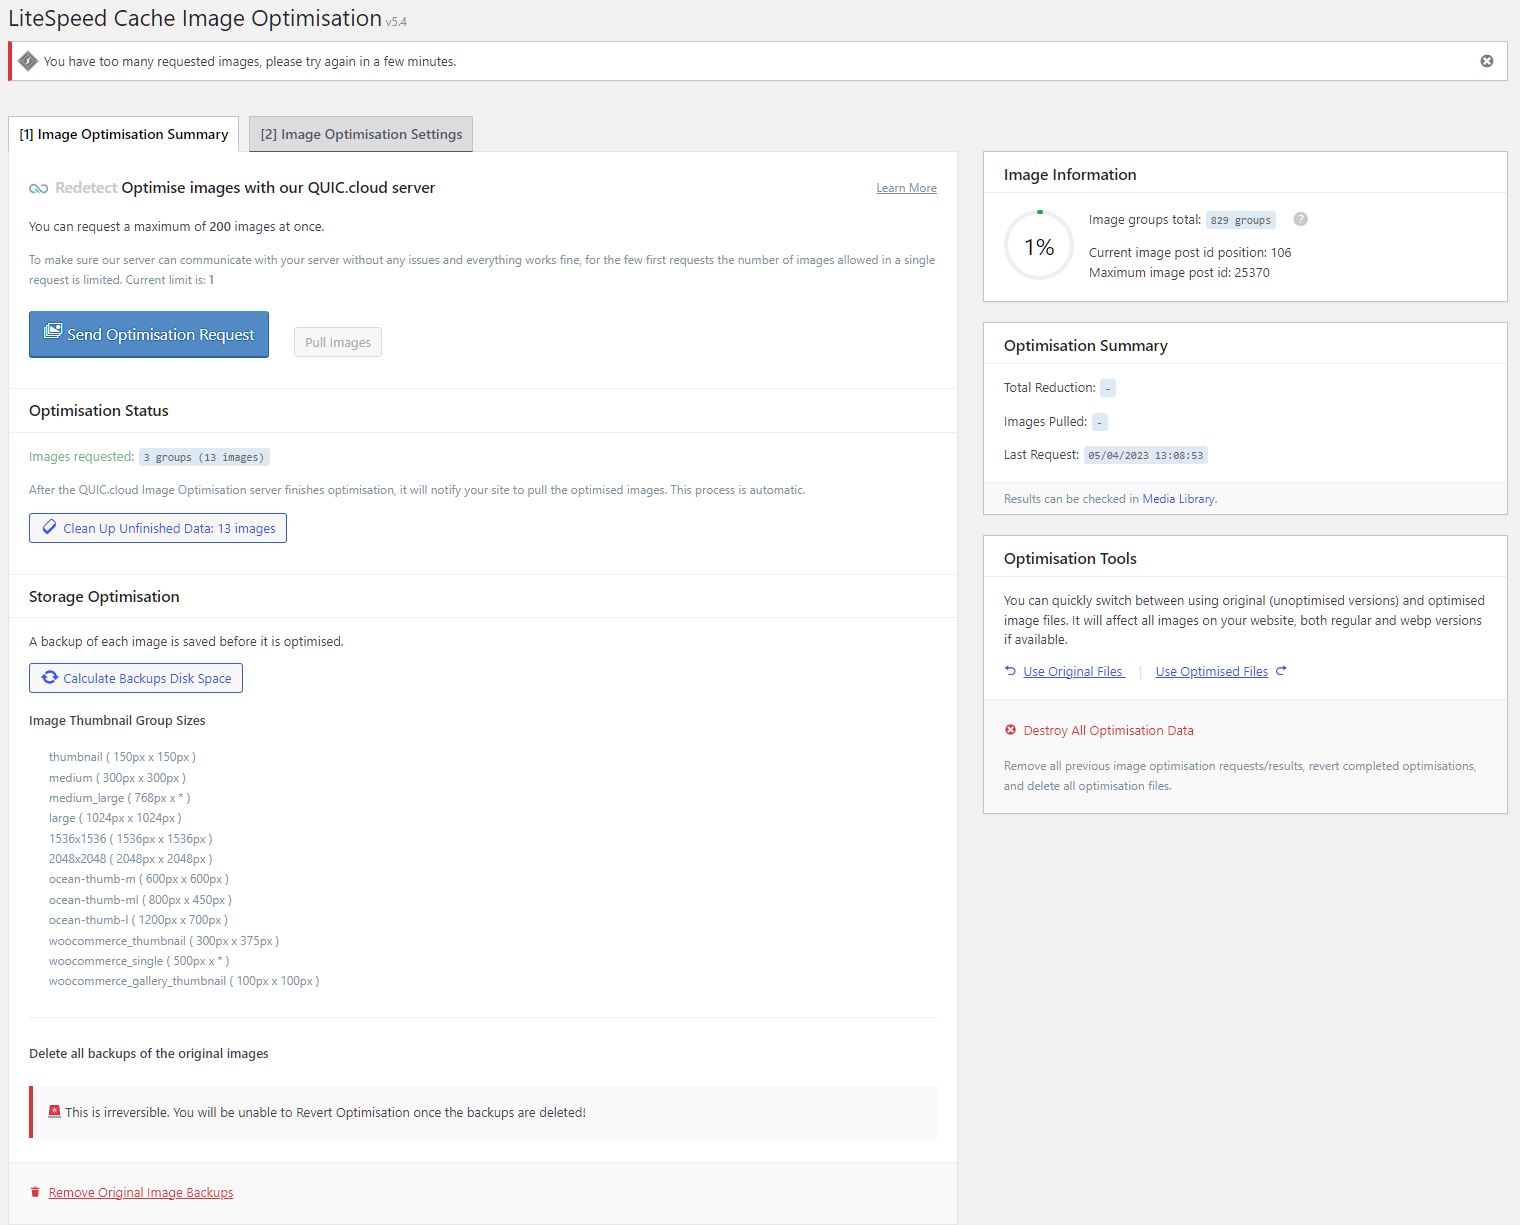
Task: Calculate Backups Disk Space
Action: pyautogui.click(x=136, y=678)
